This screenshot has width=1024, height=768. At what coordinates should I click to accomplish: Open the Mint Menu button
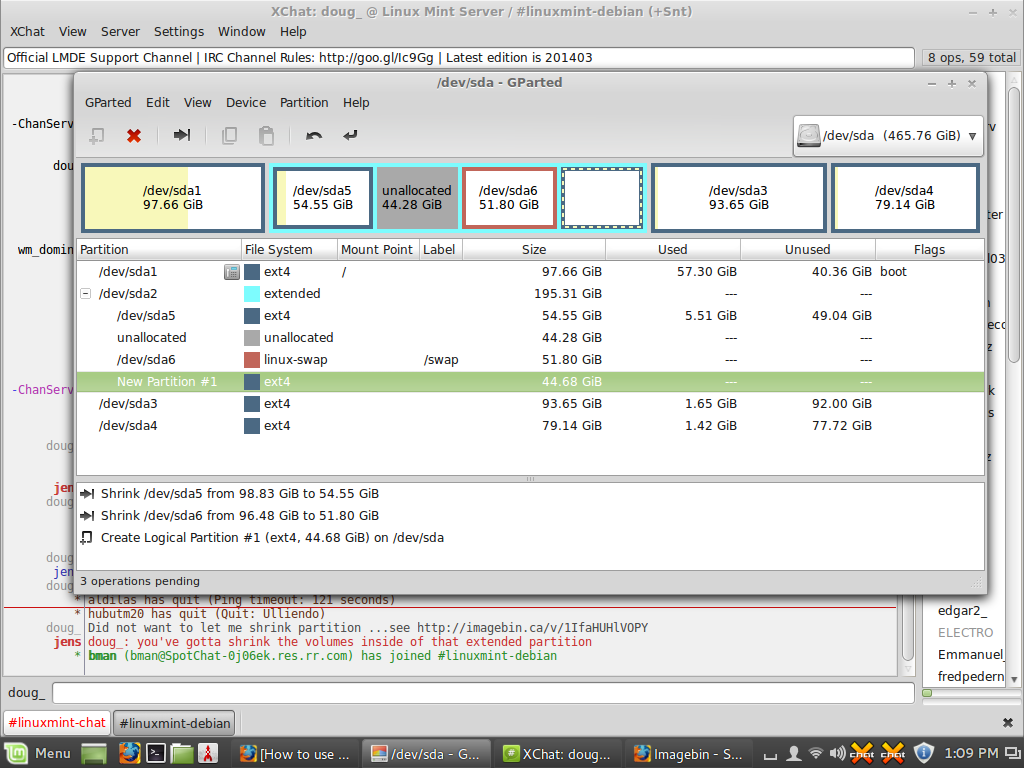click(x=37, y=754)
